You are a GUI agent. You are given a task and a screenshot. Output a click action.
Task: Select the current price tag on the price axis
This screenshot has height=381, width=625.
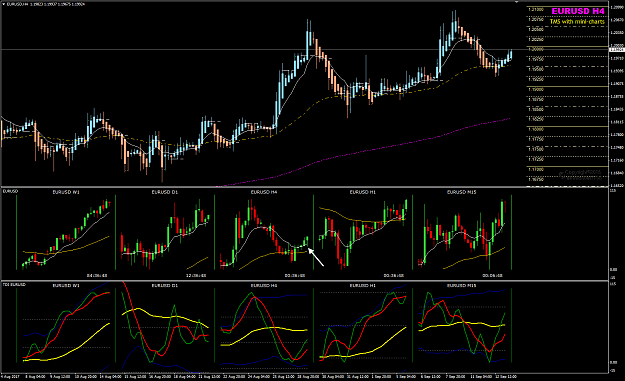point(617,49)
